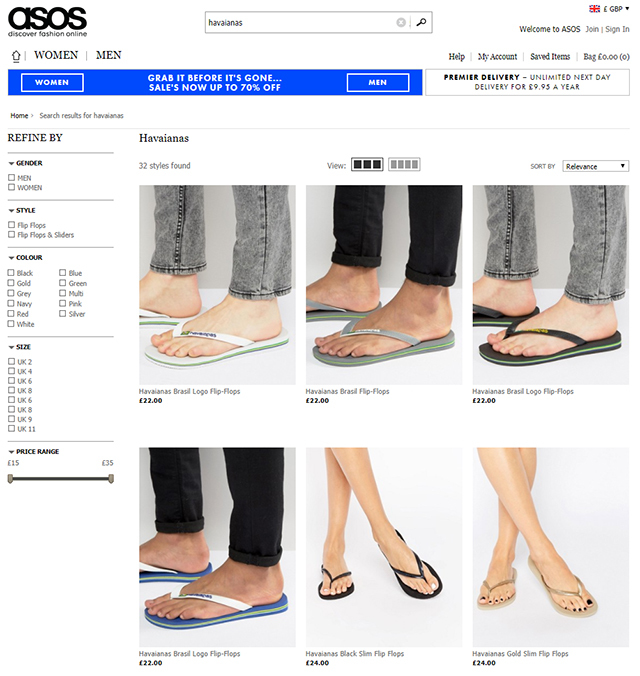Clear the search field with the X icon
This screenshot has height=676, width=640.
[x=401, y=22]
